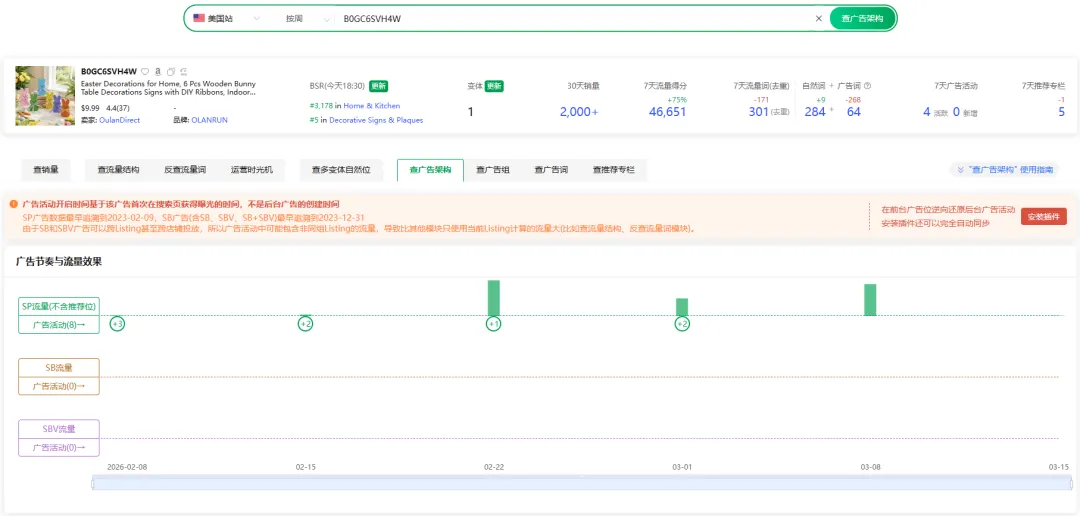Screen dimensions: 1080x516
Task: Click the orange warning icon in notice banner
Action: pos(14,204)
